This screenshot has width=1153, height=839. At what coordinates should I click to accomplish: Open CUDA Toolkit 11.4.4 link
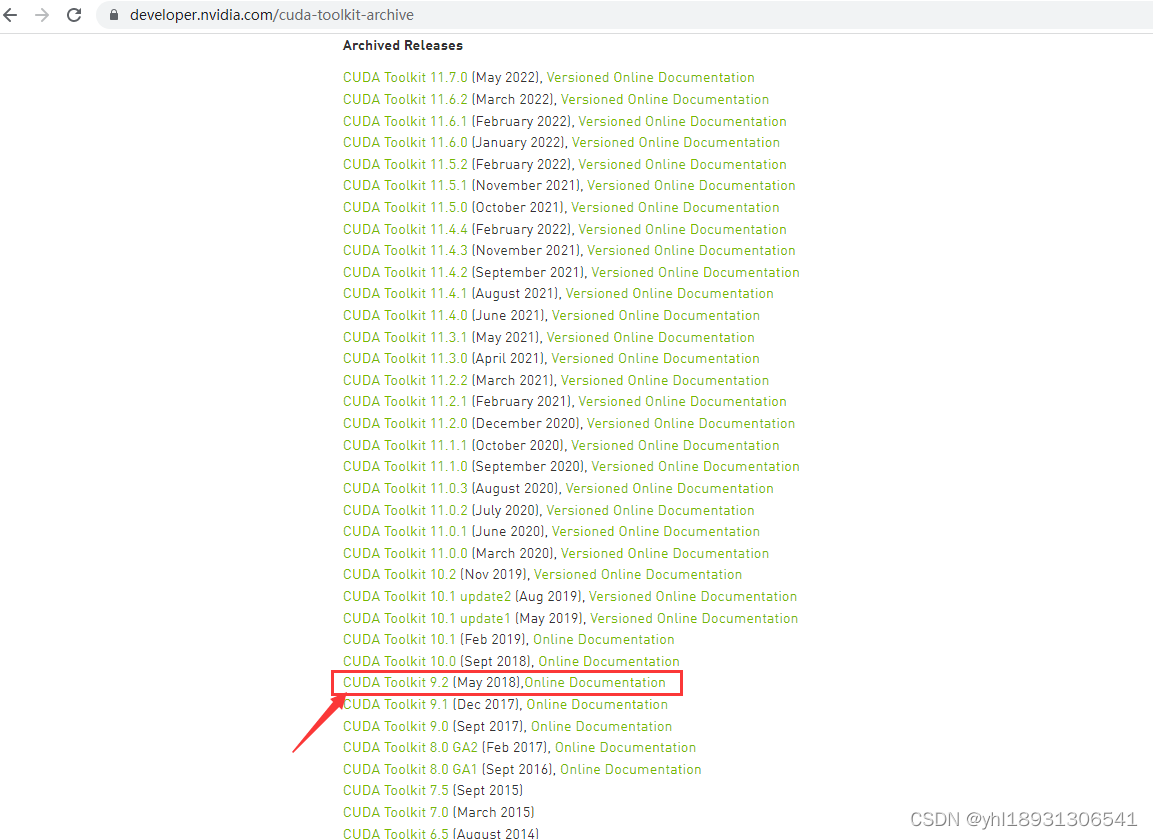coord(404,229)
